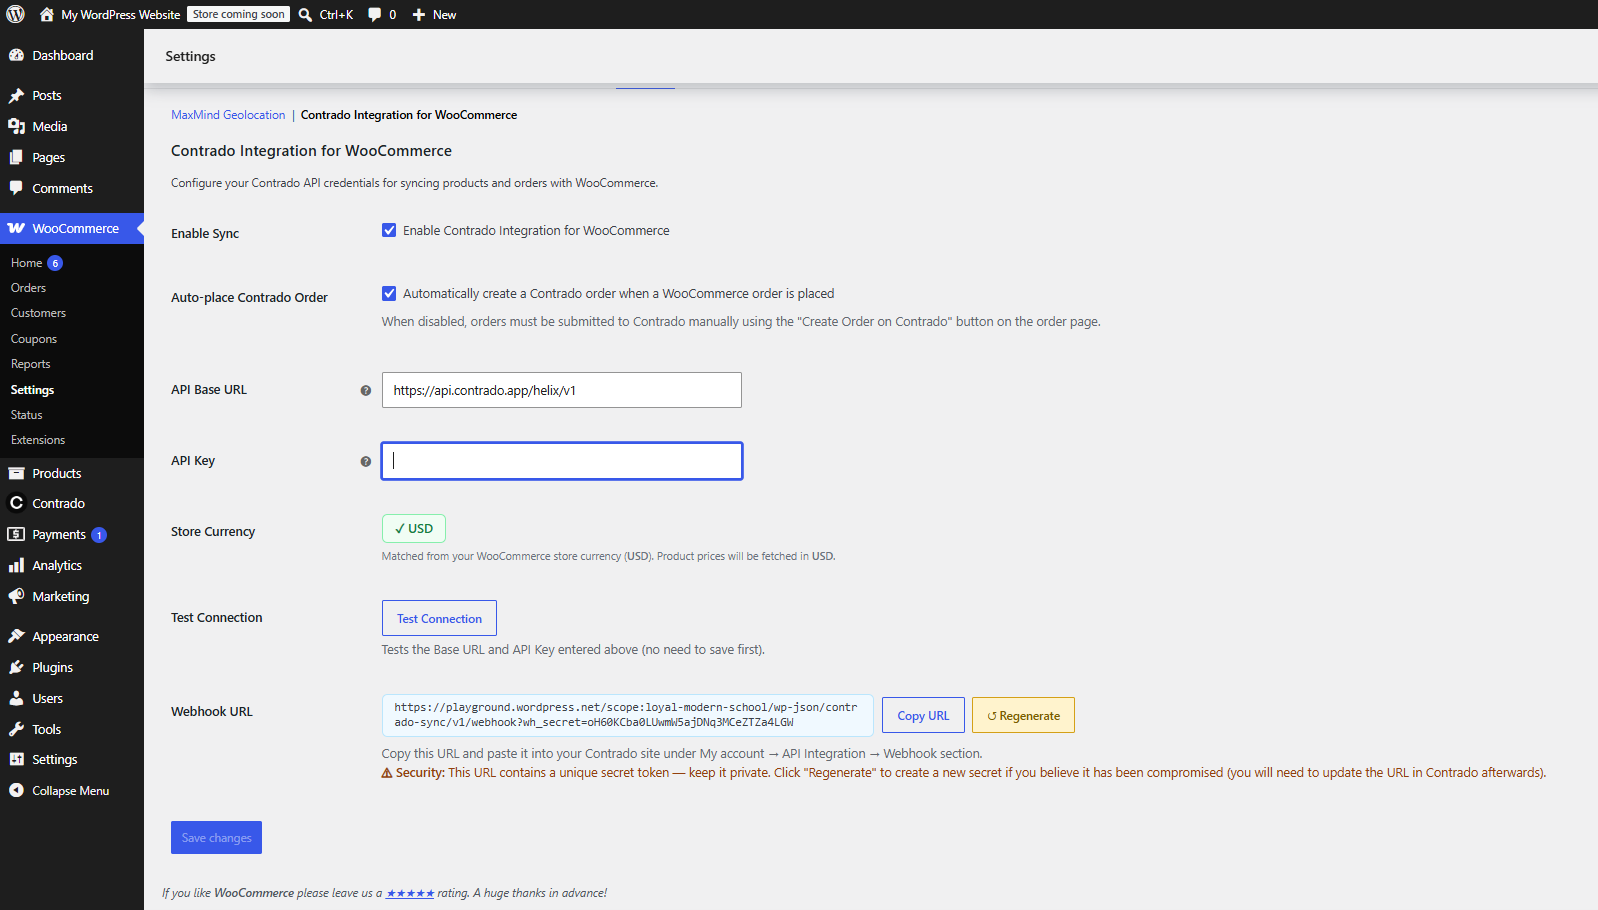1598x910 pixels.
Task: Open the WordPress logo menu
Action: coord(15,14)
